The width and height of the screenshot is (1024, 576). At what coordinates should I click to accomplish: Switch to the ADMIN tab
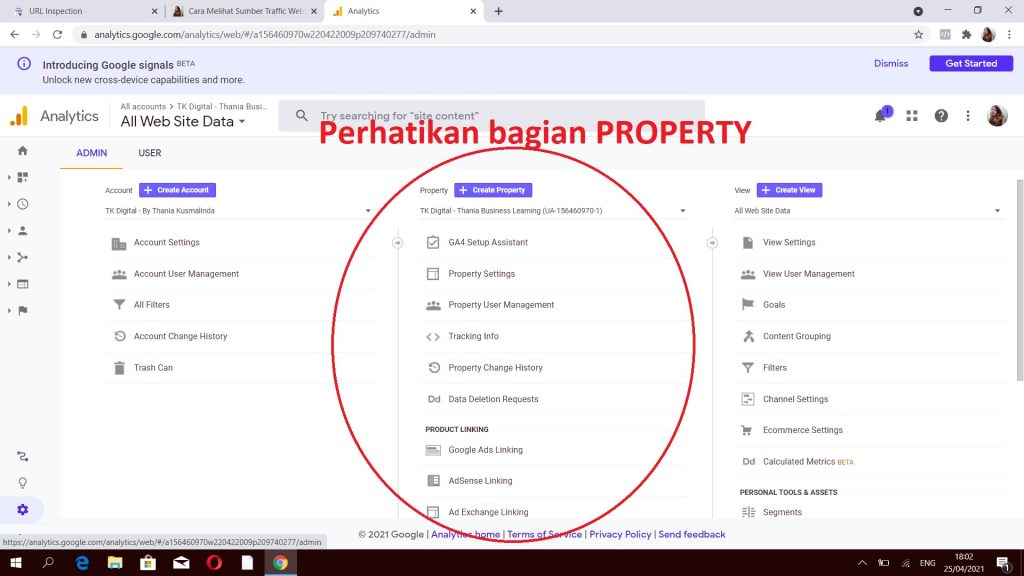(x=91, y=153)
